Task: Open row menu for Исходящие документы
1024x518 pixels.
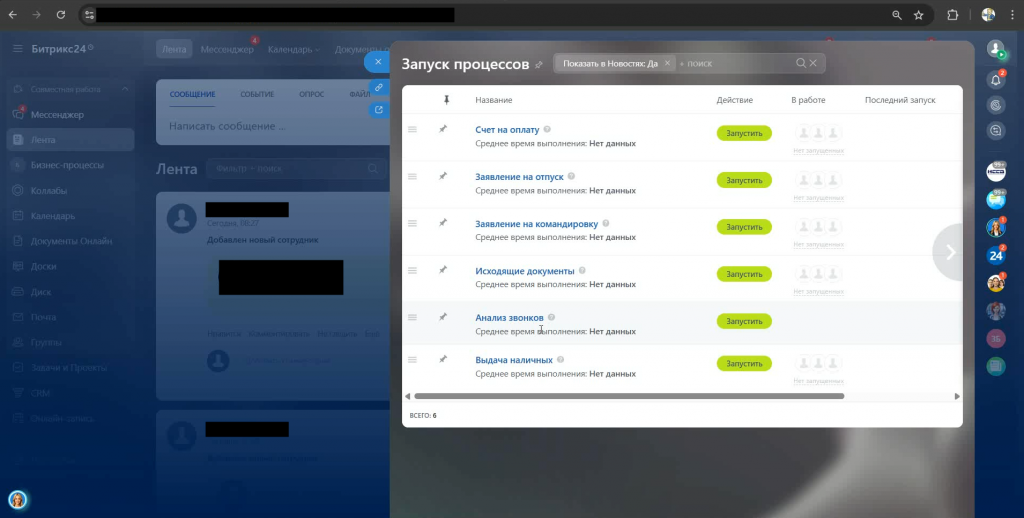Action: coord(412,270)
